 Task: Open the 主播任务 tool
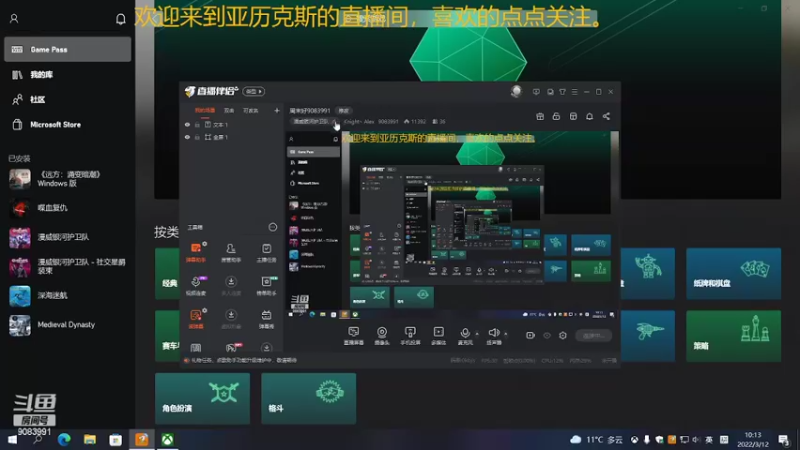[x=266, y=253]
